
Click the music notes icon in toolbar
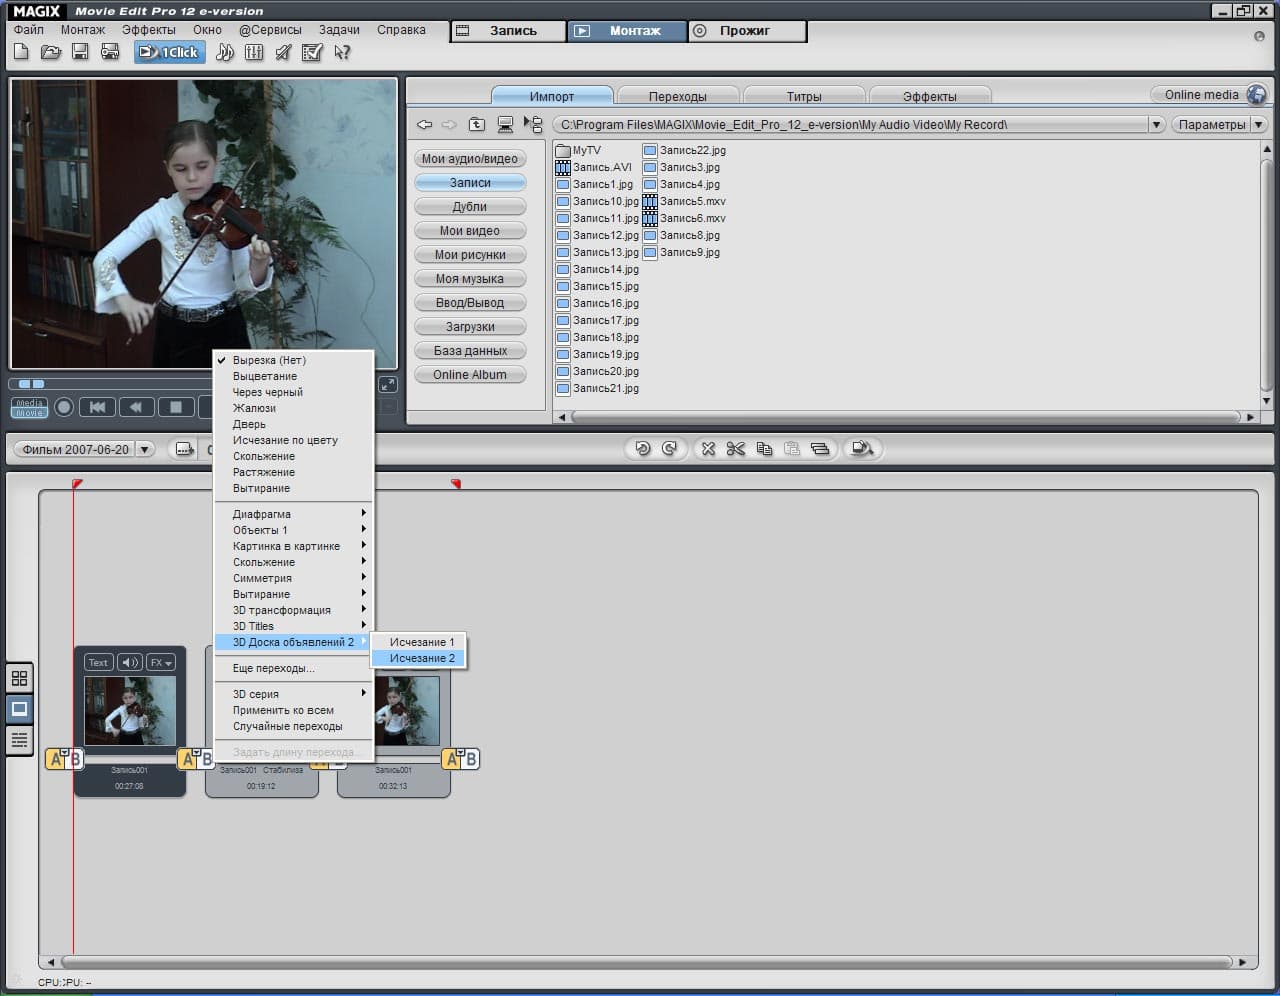tap(225, 52)
